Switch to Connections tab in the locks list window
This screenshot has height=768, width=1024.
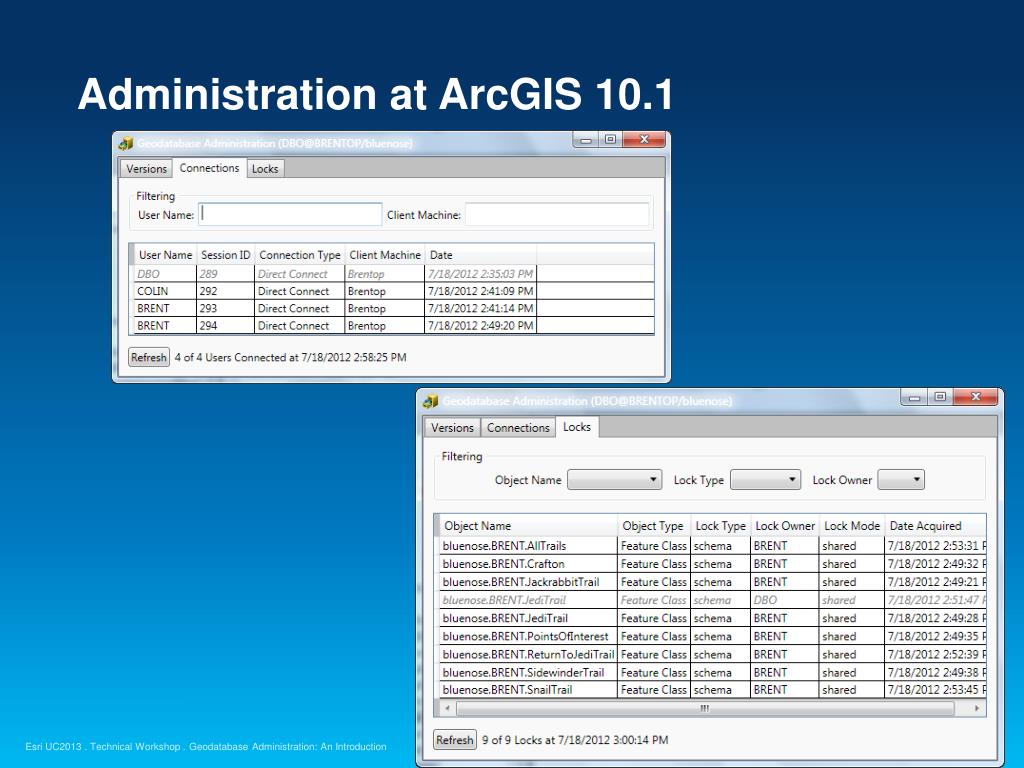coord(519,428)
